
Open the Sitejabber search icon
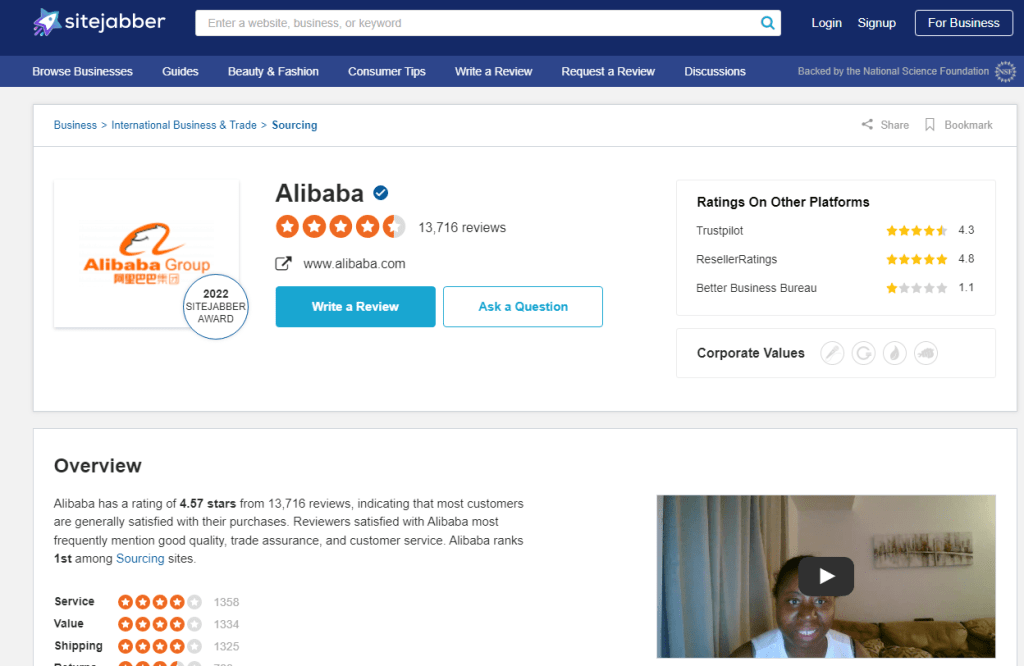click(x=767, y=22)
